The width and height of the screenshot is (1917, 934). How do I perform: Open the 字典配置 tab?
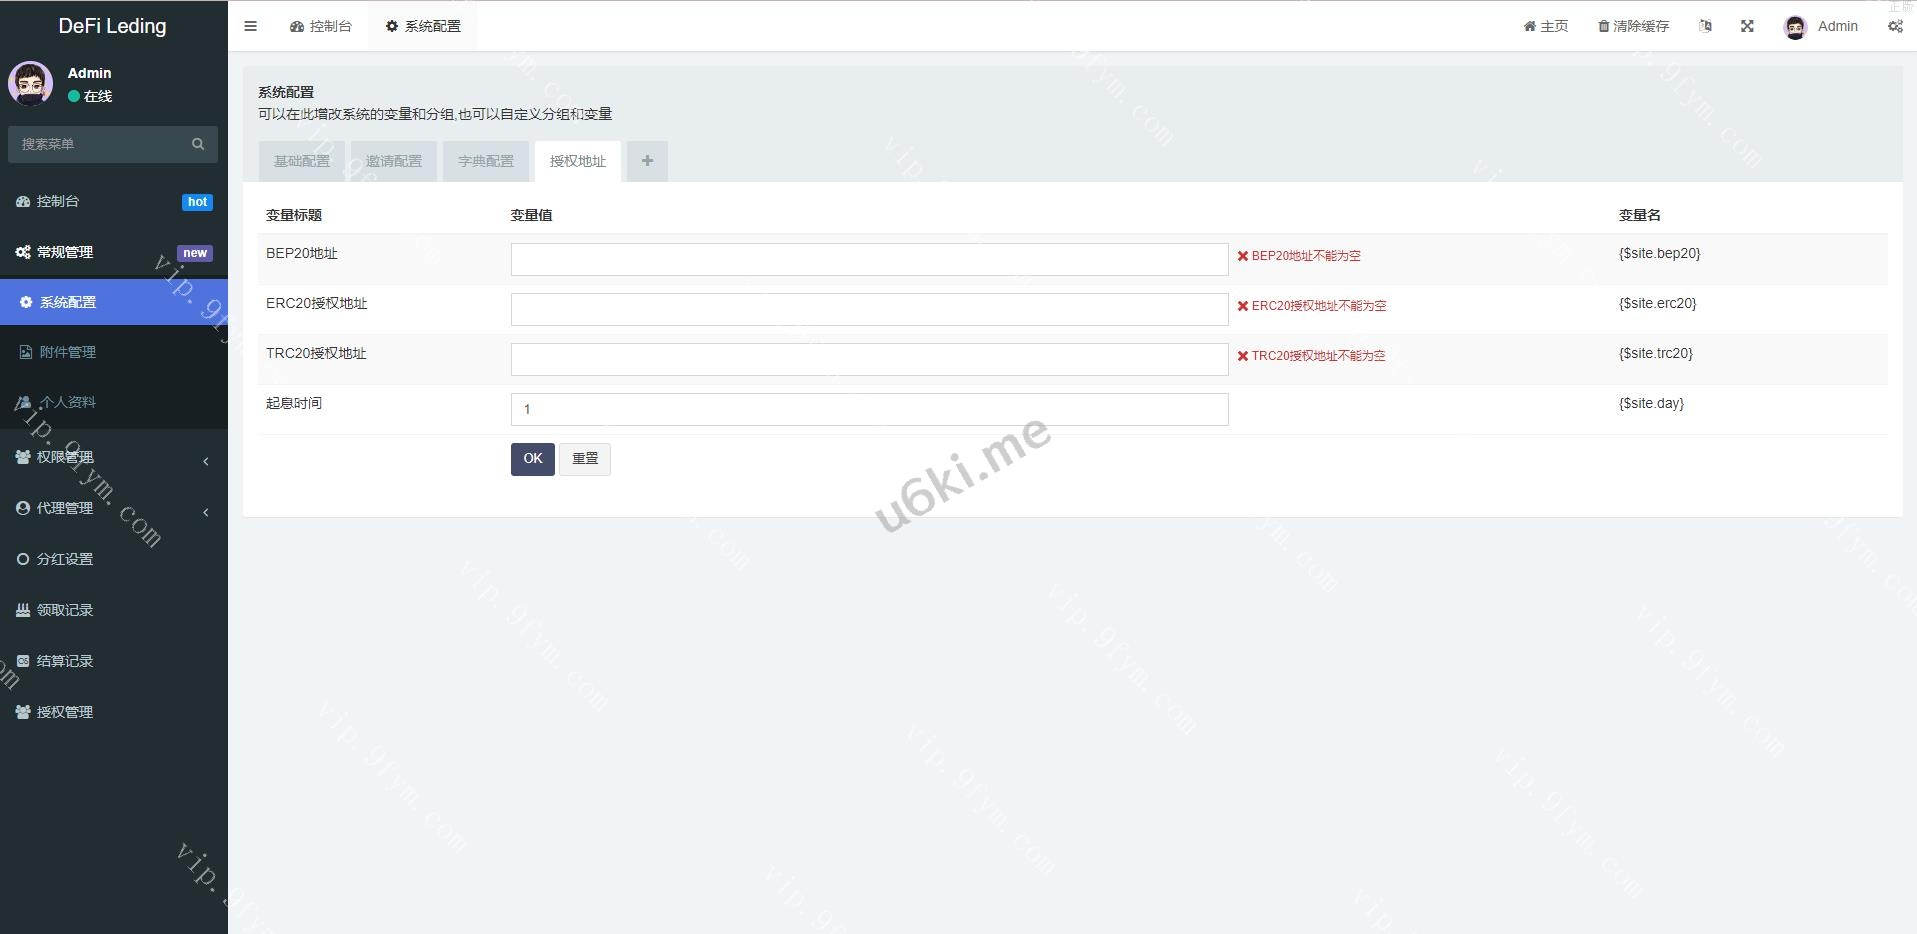pos(485,161)
